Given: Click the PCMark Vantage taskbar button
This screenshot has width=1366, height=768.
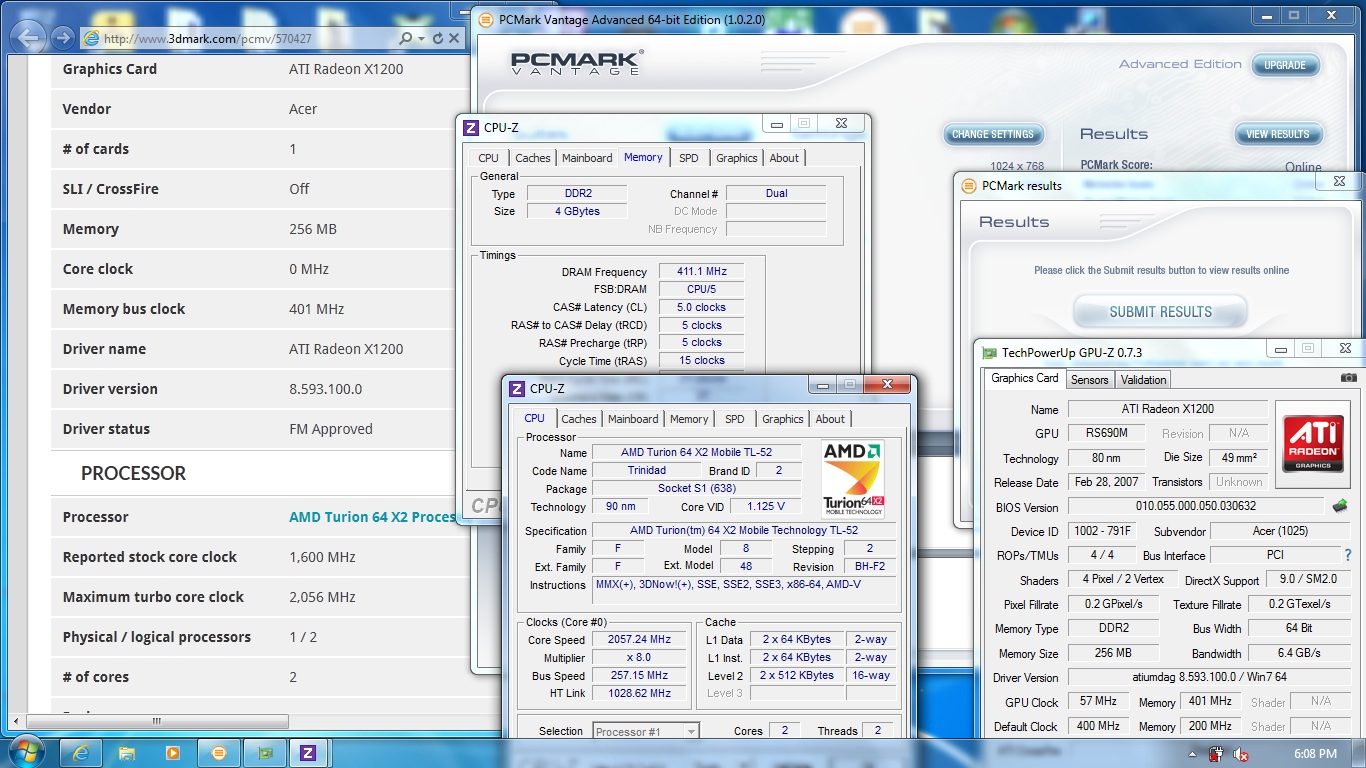Looking at the screenshot, I should point(219,752).
